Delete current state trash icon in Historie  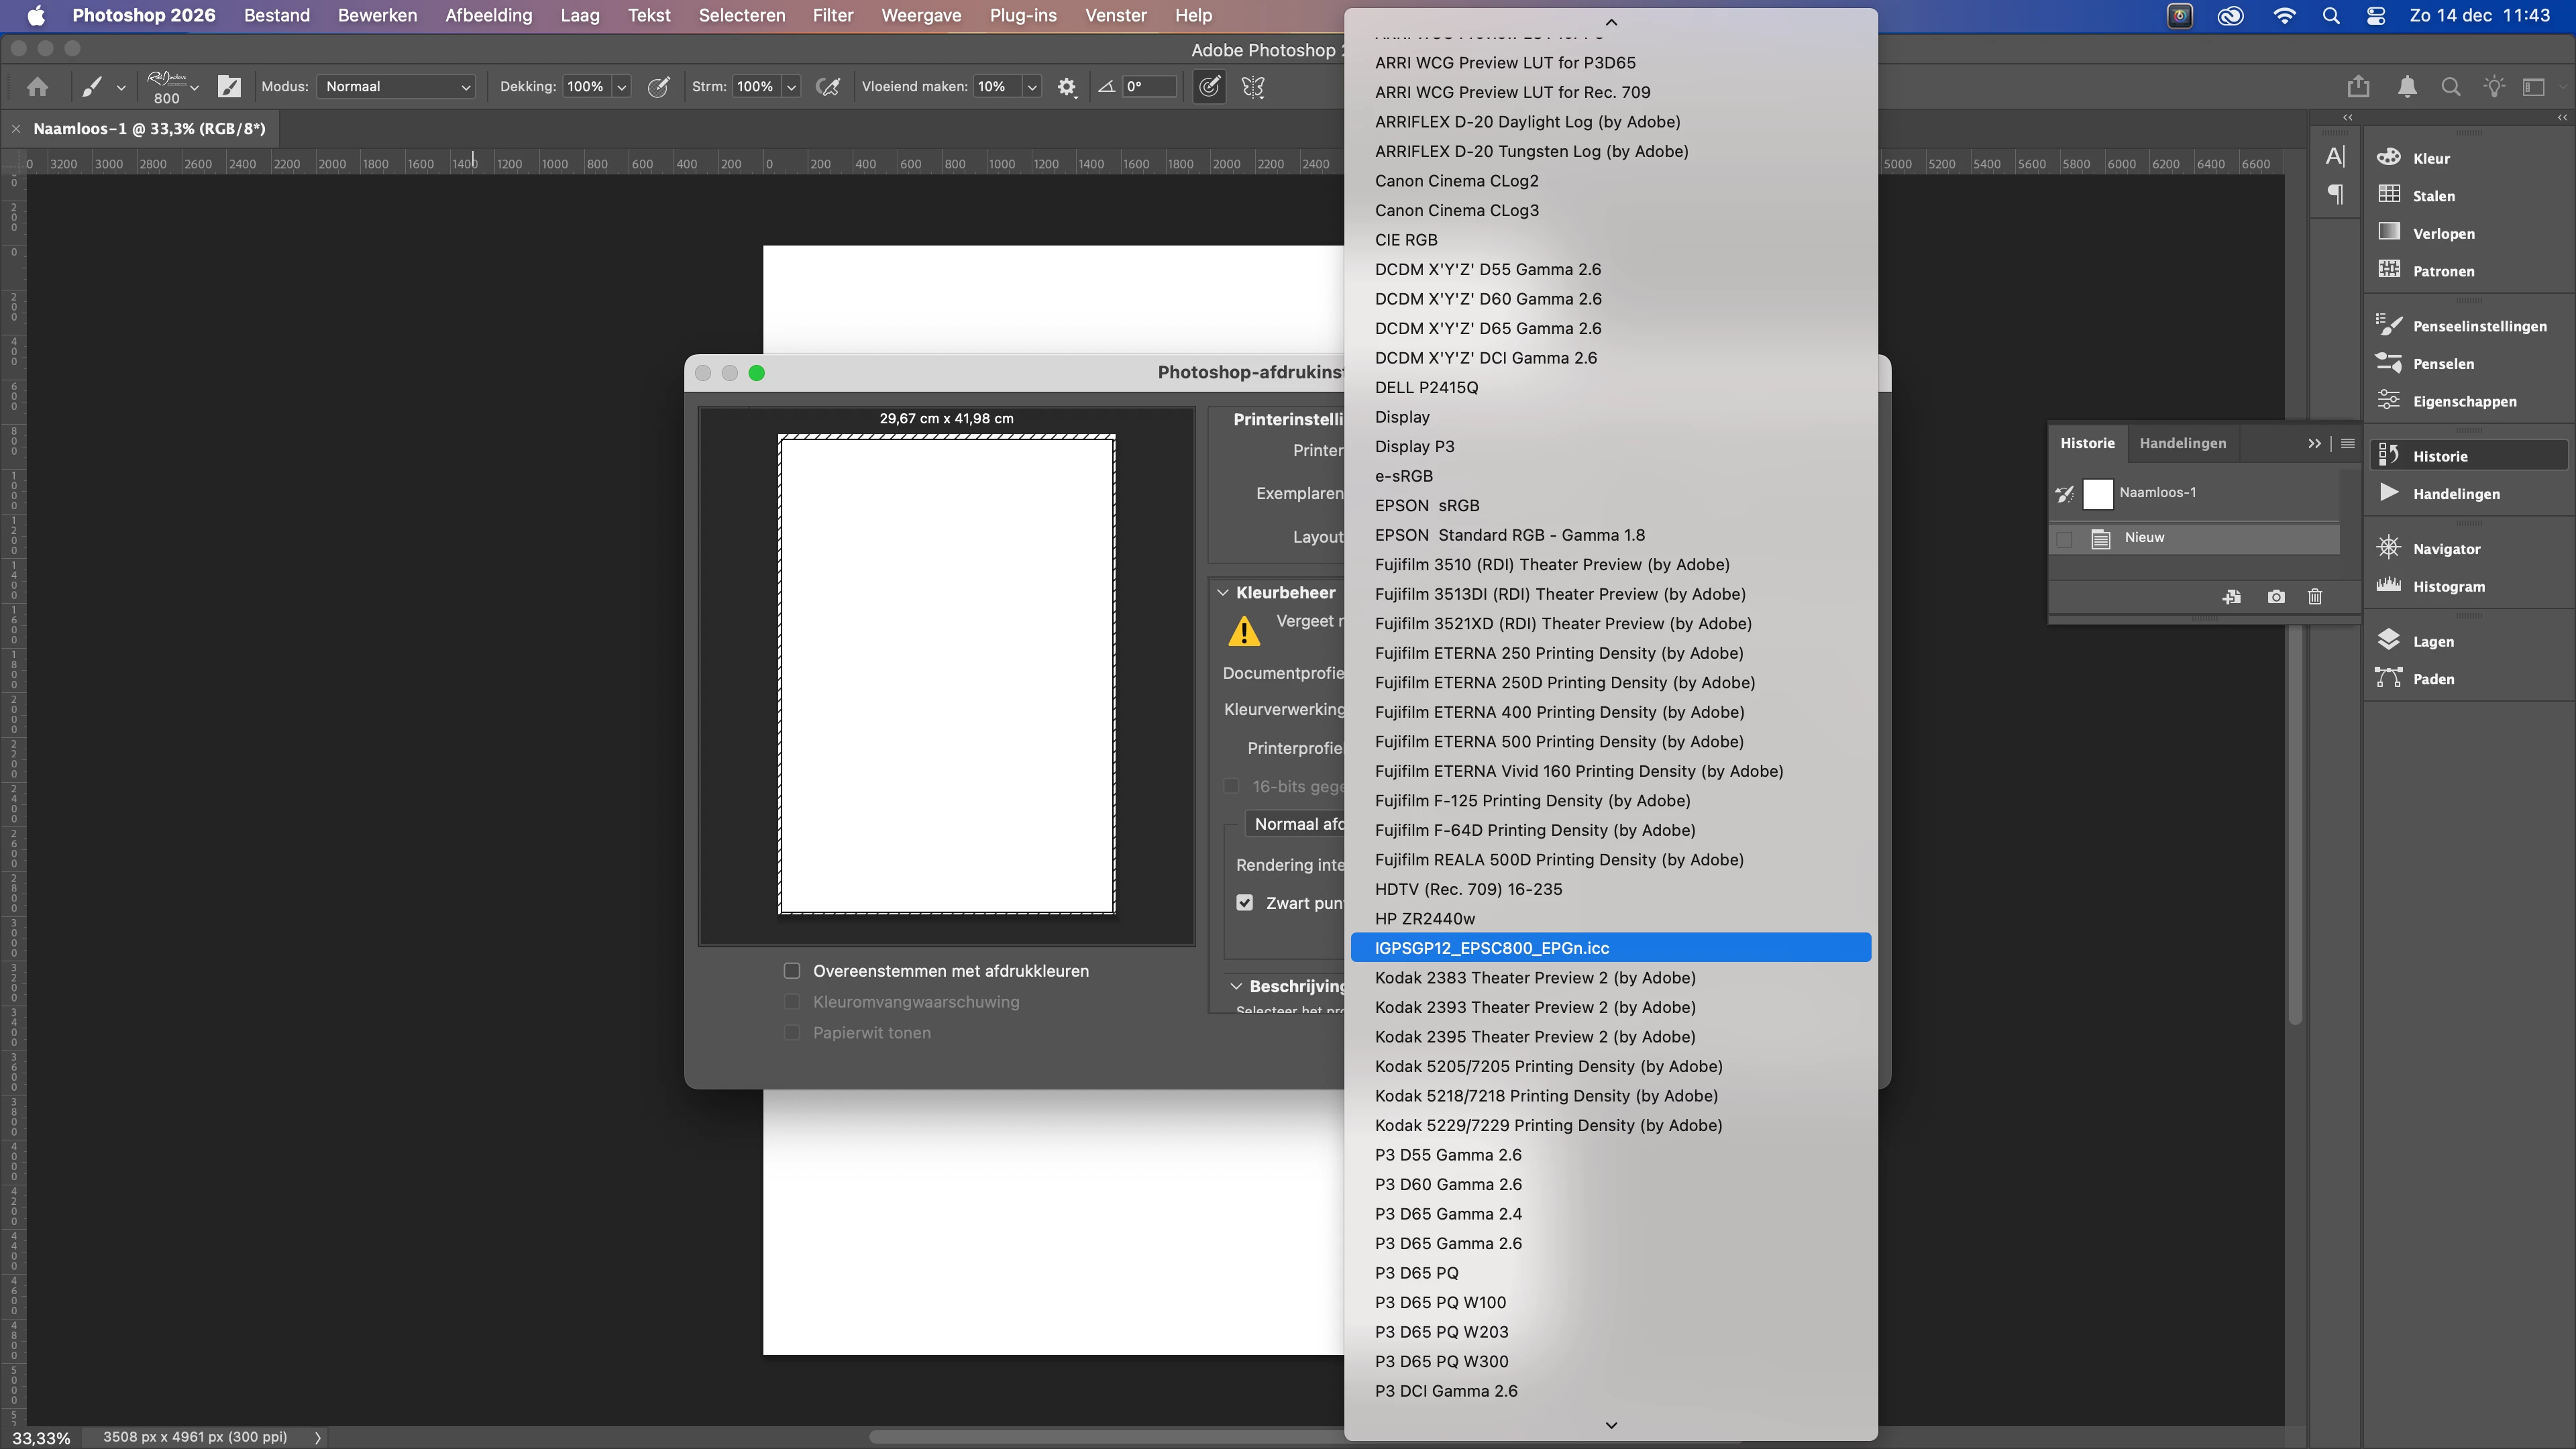point(2315,597)
